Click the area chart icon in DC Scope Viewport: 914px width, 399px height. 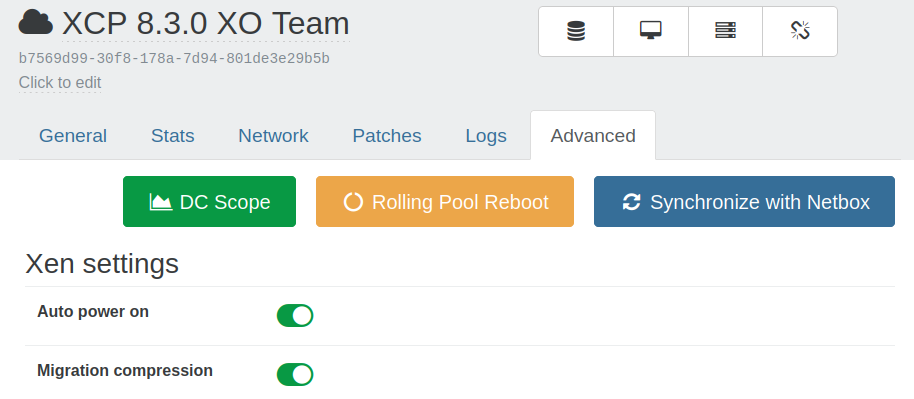click(x=161, y=202)
